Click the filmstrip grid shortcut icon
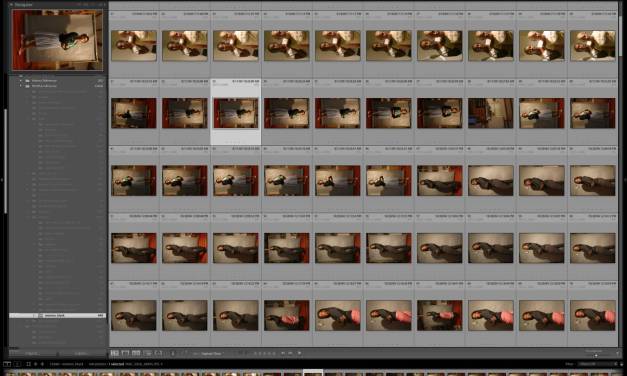The width and height of the screenshot is (627, 376). pos(28,364)
